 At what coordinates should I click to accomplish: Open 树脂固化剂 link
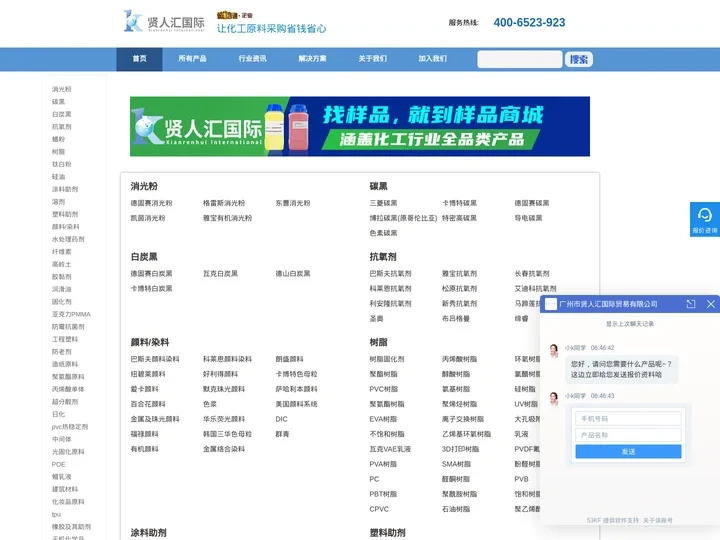(x=387, y=359)
